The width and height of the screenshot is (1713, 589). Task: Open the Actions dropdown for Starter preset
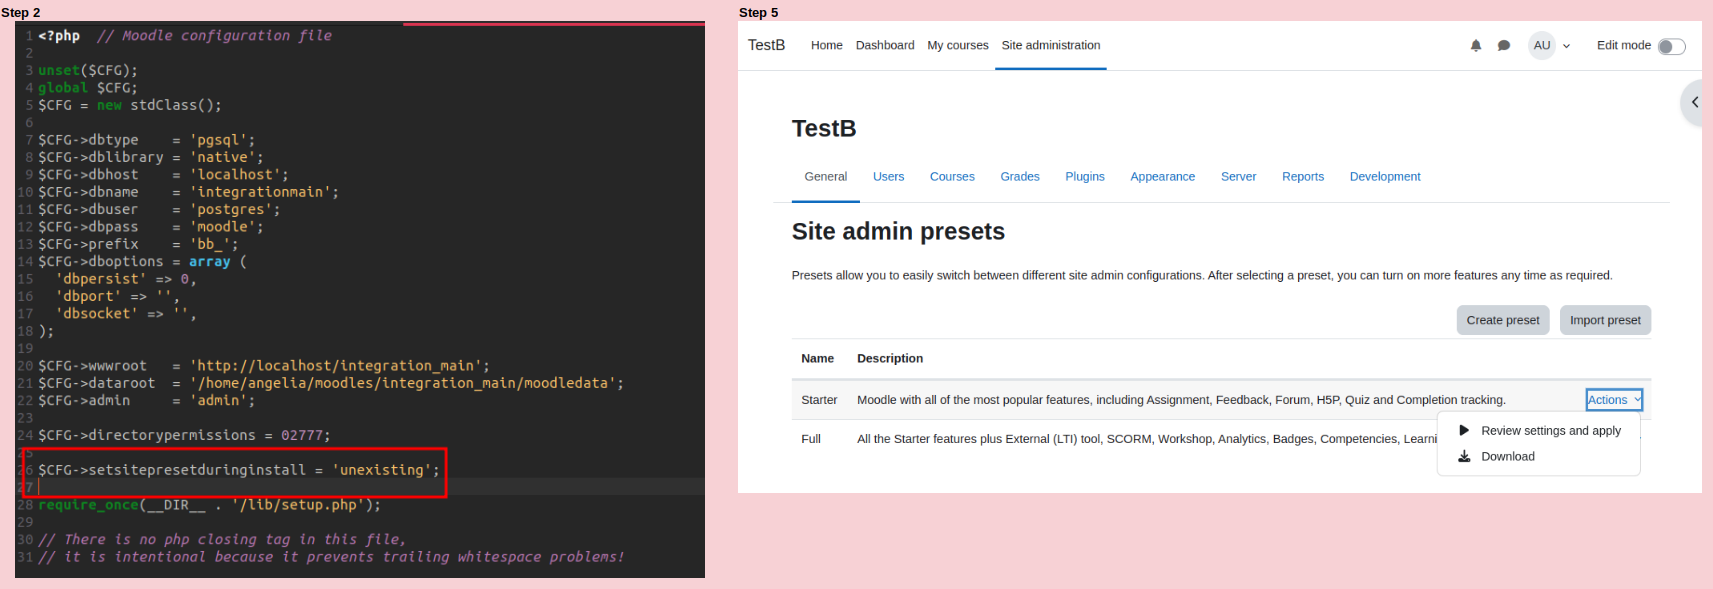pos(1614,400)
